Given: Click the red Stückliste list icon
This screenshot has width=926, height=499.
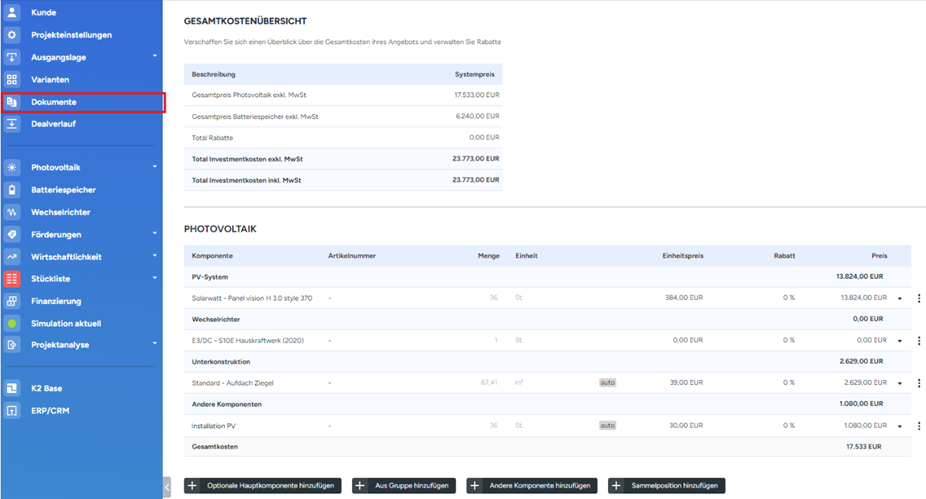Looking at the screenshot, I should pyautogui.click(x=12, y=279).
